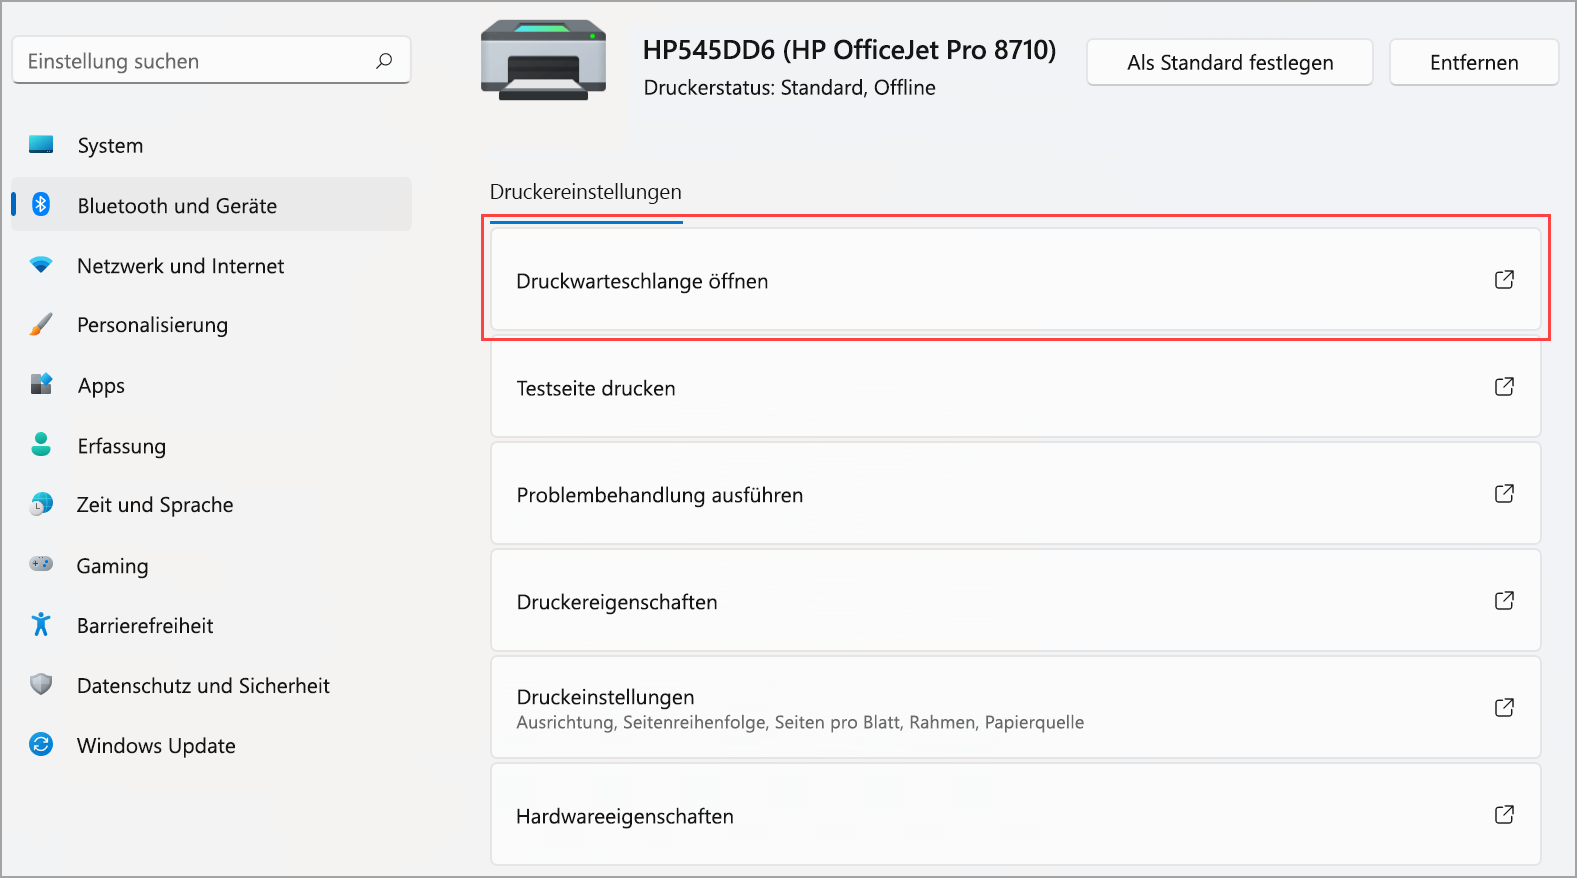Go to Netzwerk und Internet
The image size is (1577, 878).
(x=211, y=265)
